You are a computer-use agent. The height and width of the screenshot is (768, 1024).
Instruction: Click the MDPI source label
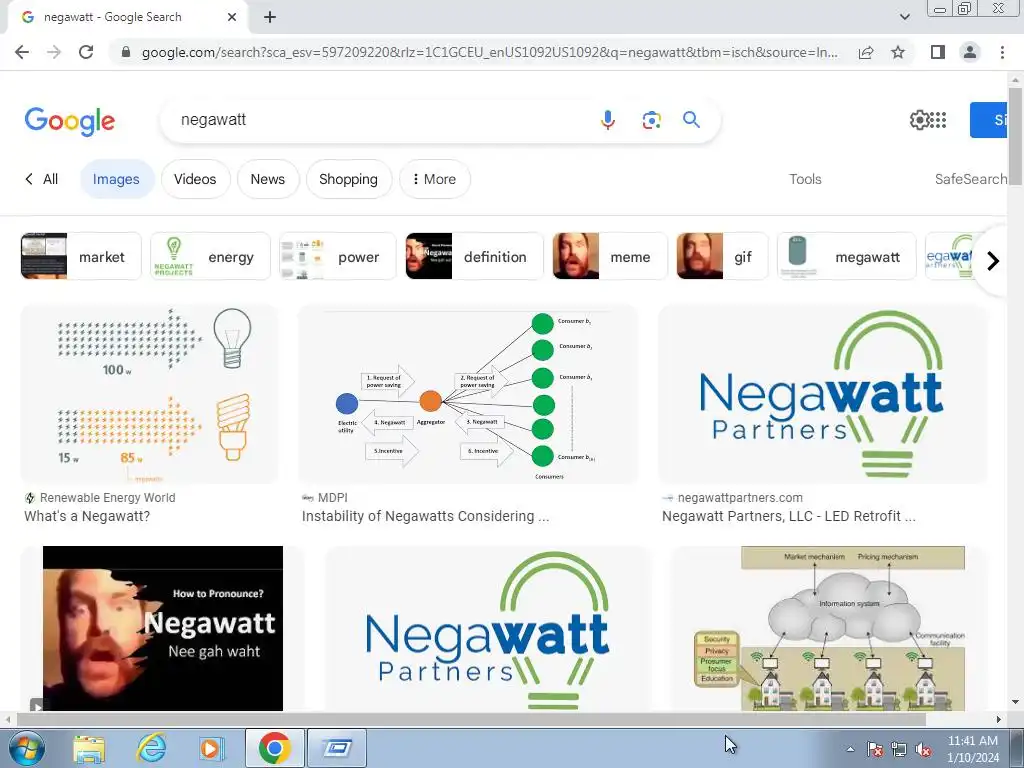(332, 498)
